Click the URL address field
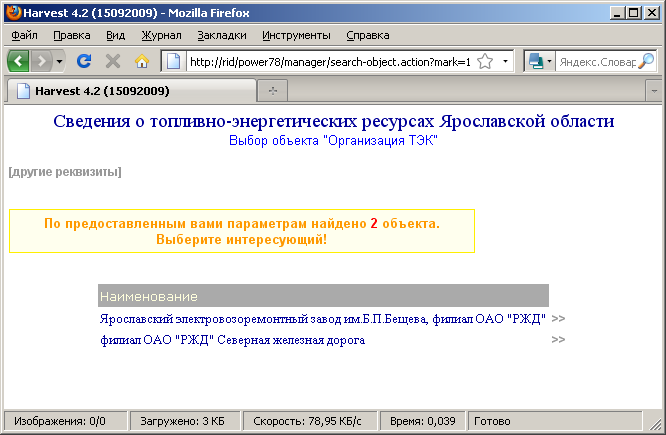 click(x=330, y=62)
